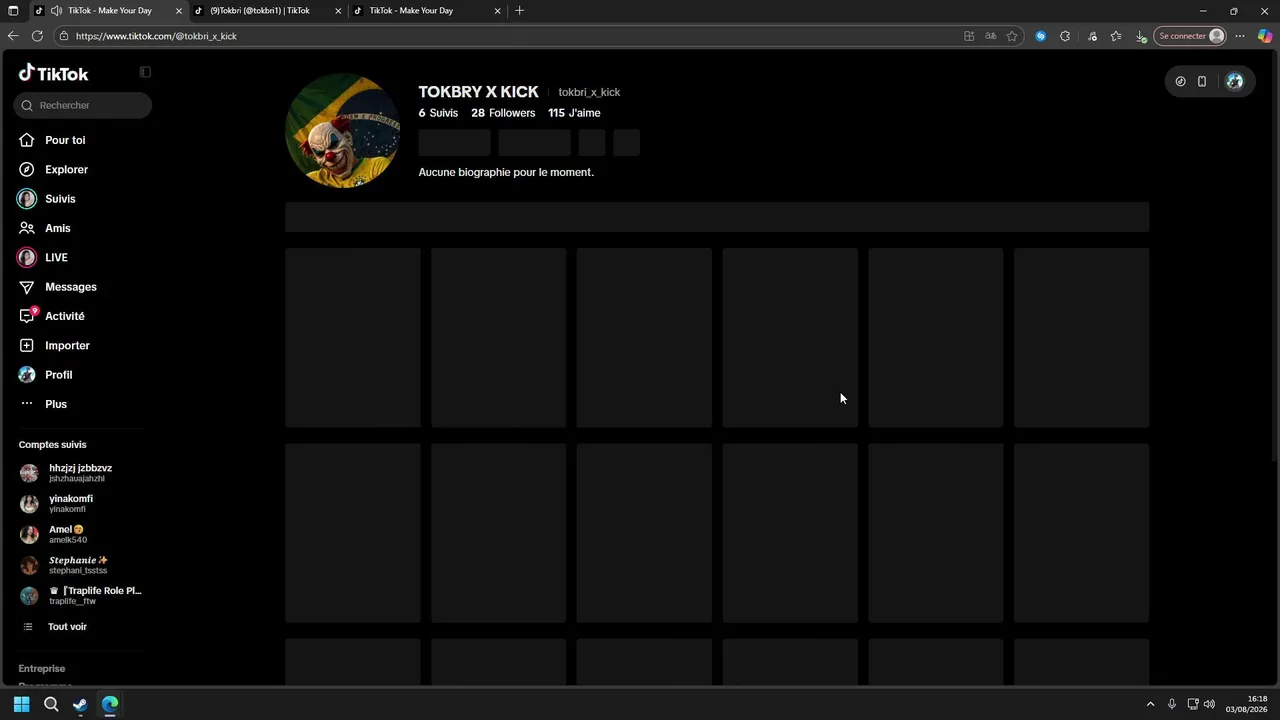1280x720 pixels.
Task: Click the TikTok logo in sidebar
Action: [53, 73]
